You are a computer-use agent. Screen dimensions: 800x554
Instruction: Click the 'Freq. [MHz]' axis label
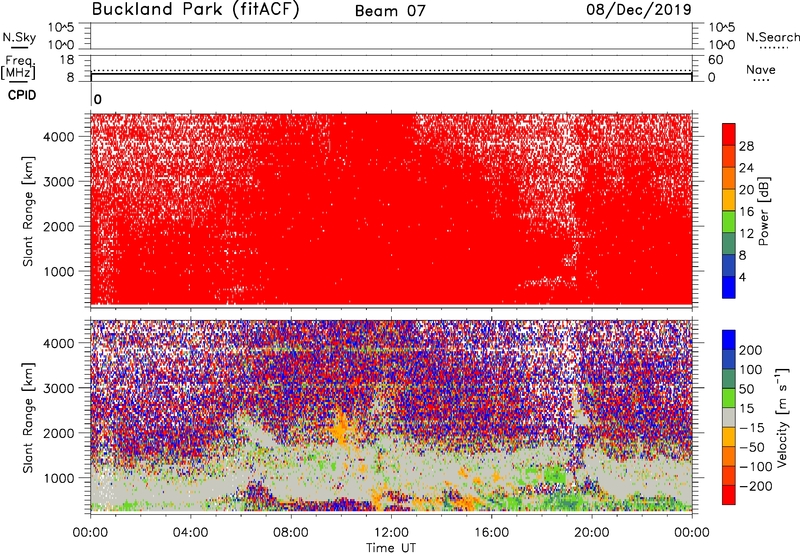(x=18, y=67)
